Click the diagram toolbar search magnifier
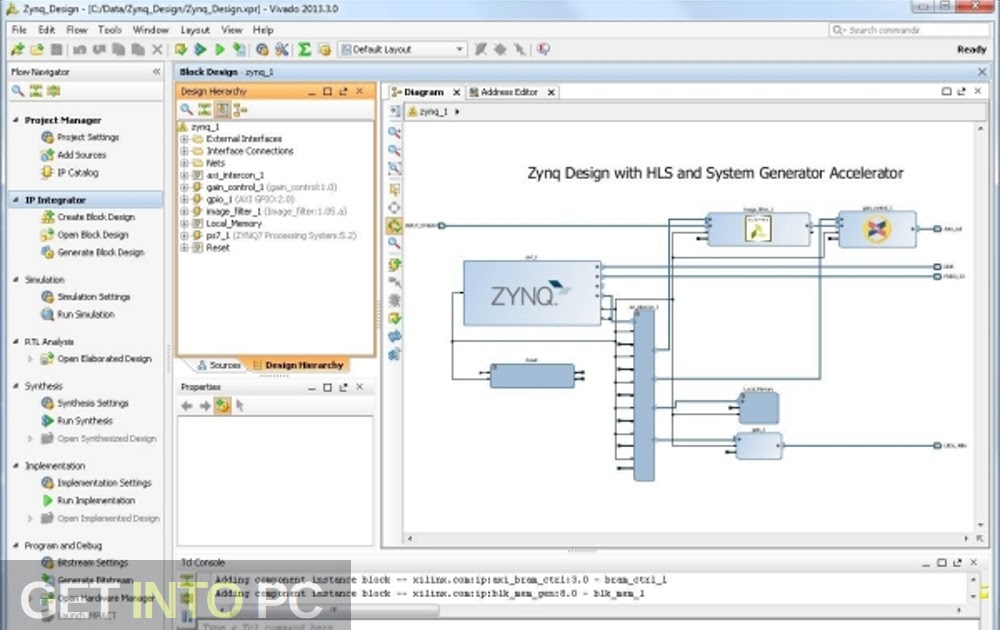 395,243
